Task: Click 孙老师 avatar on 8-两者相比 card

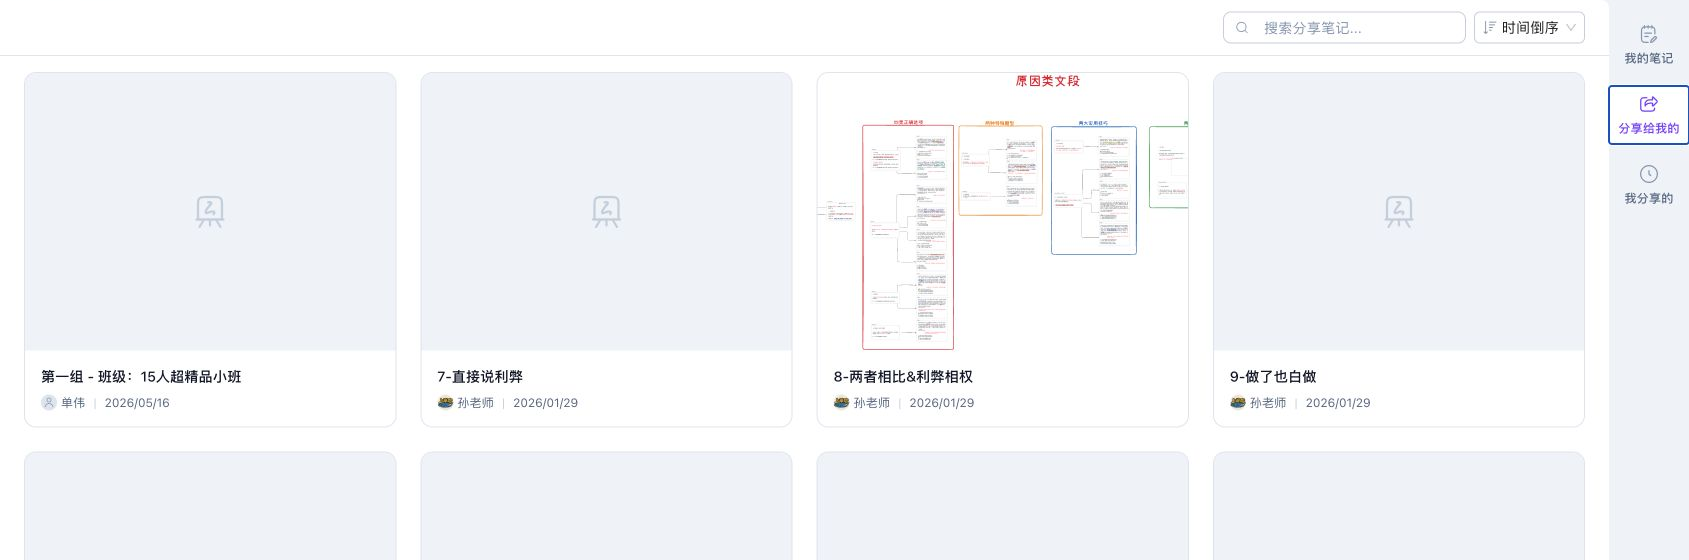Action: point(841,402)
